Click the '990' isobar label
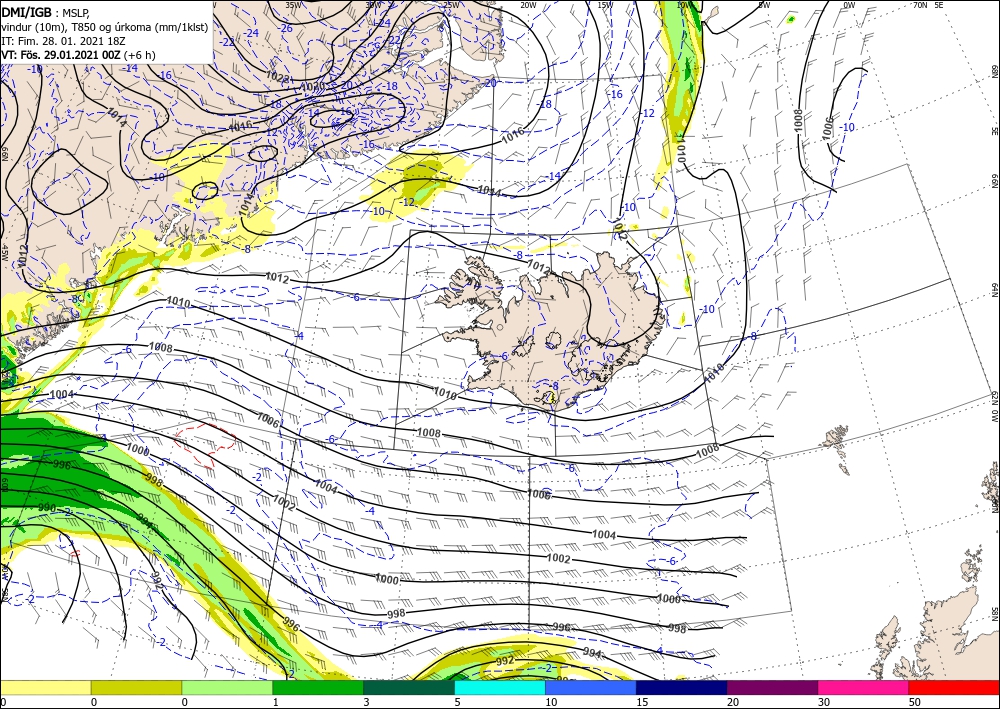This screenshot has width=1000, height=709. [x=47, y=508]
